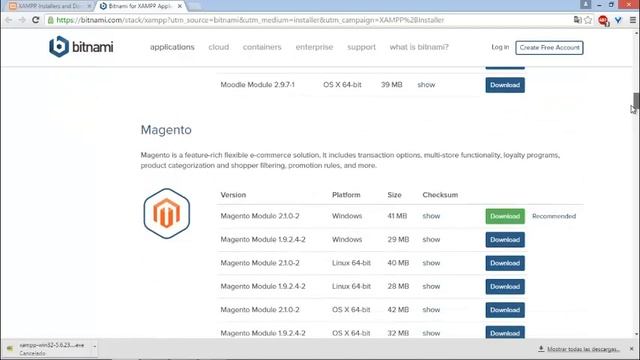The image size is (640, 360).
Task: Go back using the browser back arrow
Action: click(9, 20)
